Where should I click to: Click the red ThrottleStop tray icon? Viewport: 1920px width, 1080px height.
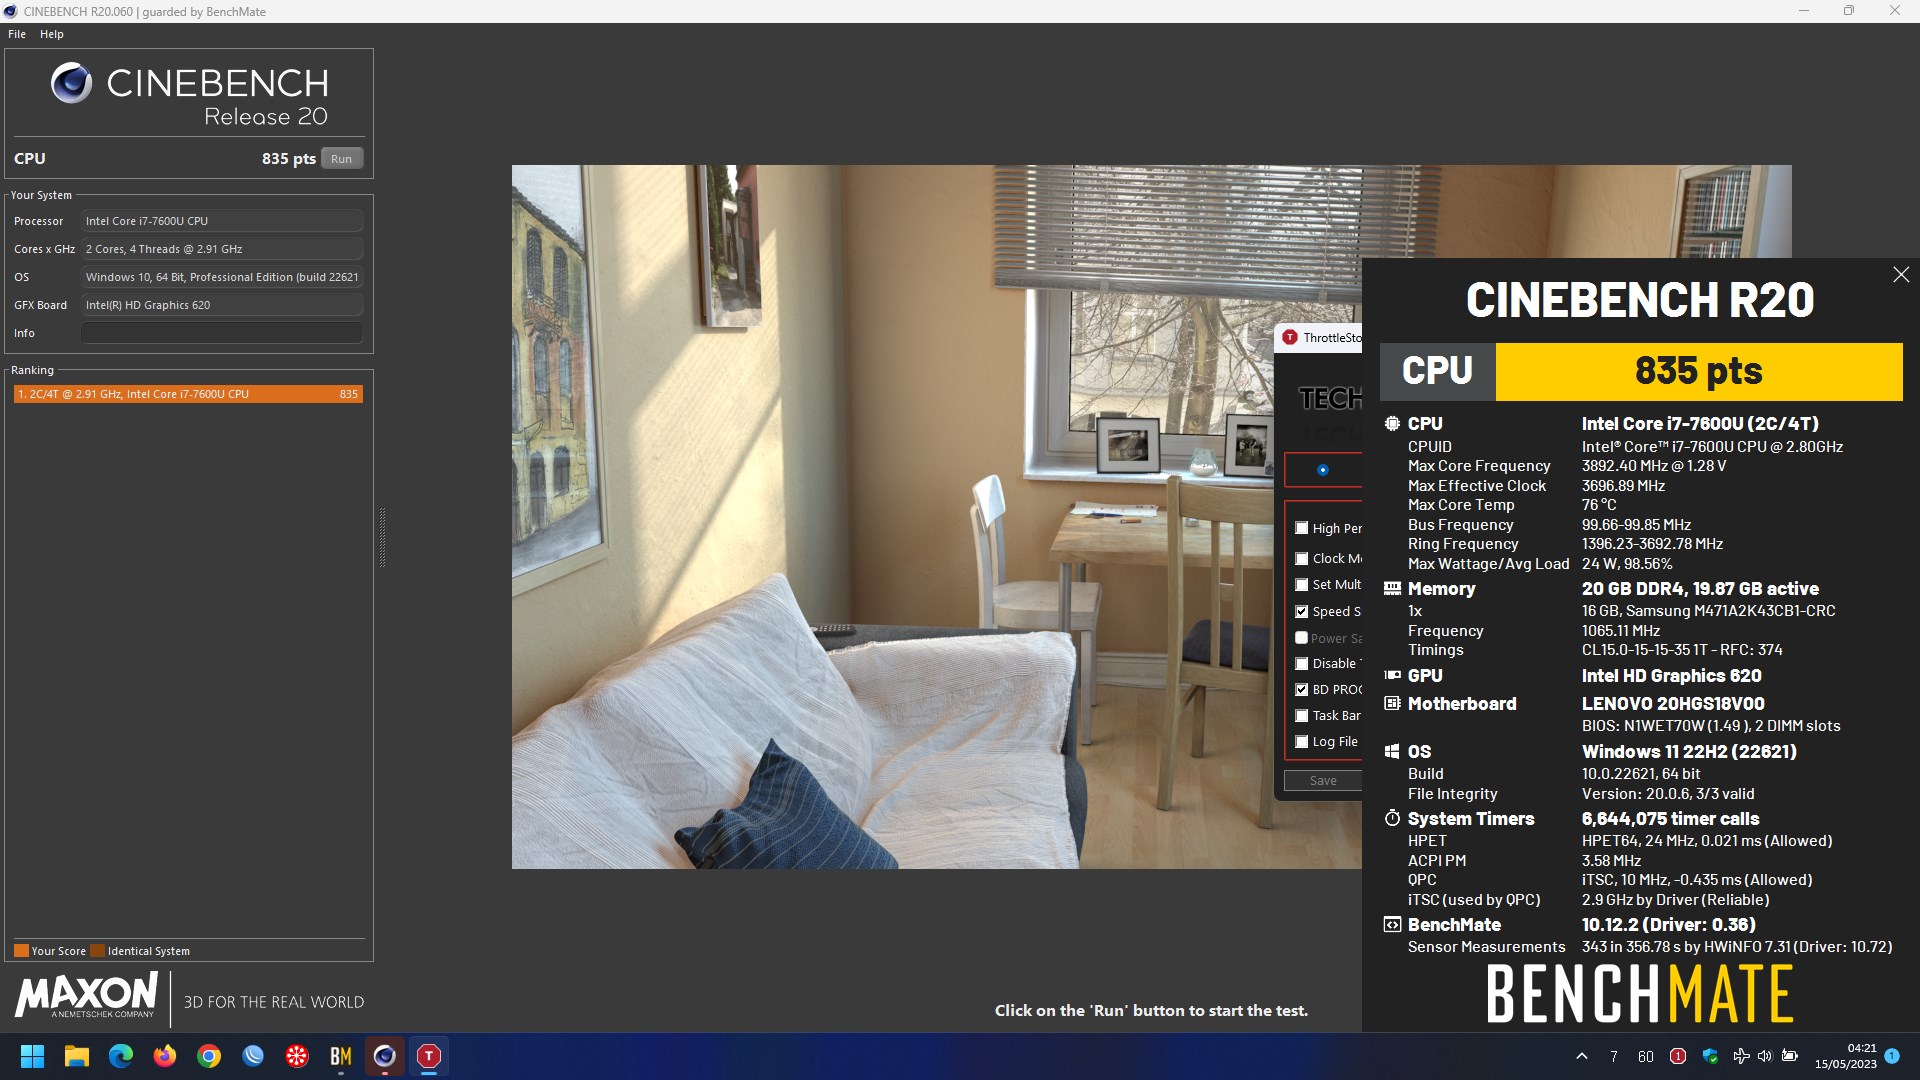point(1678,1056)
